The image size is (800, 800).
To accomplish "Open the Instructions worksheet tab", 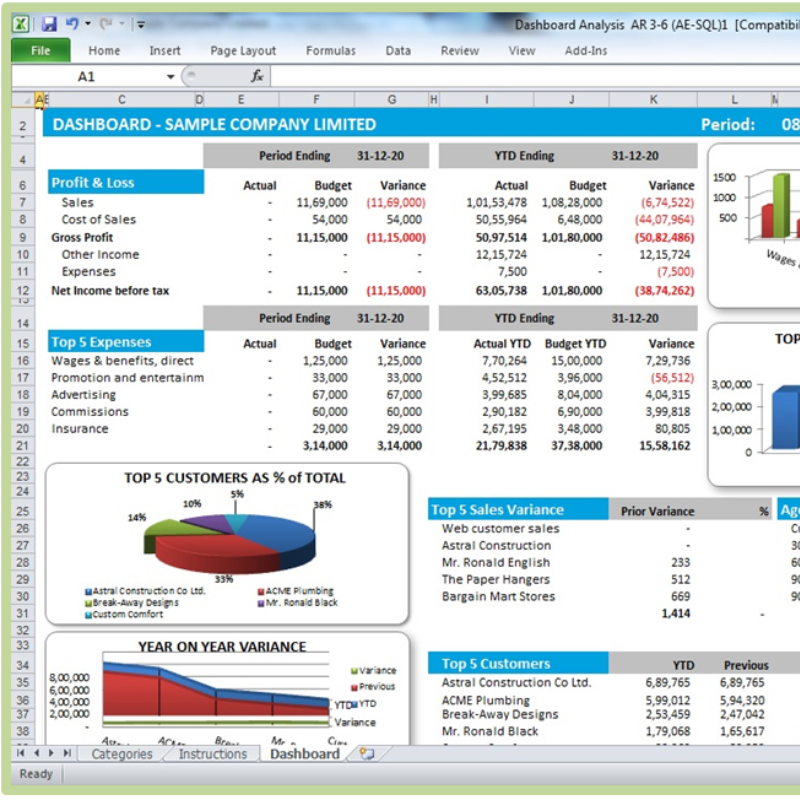I will (212, 754).
